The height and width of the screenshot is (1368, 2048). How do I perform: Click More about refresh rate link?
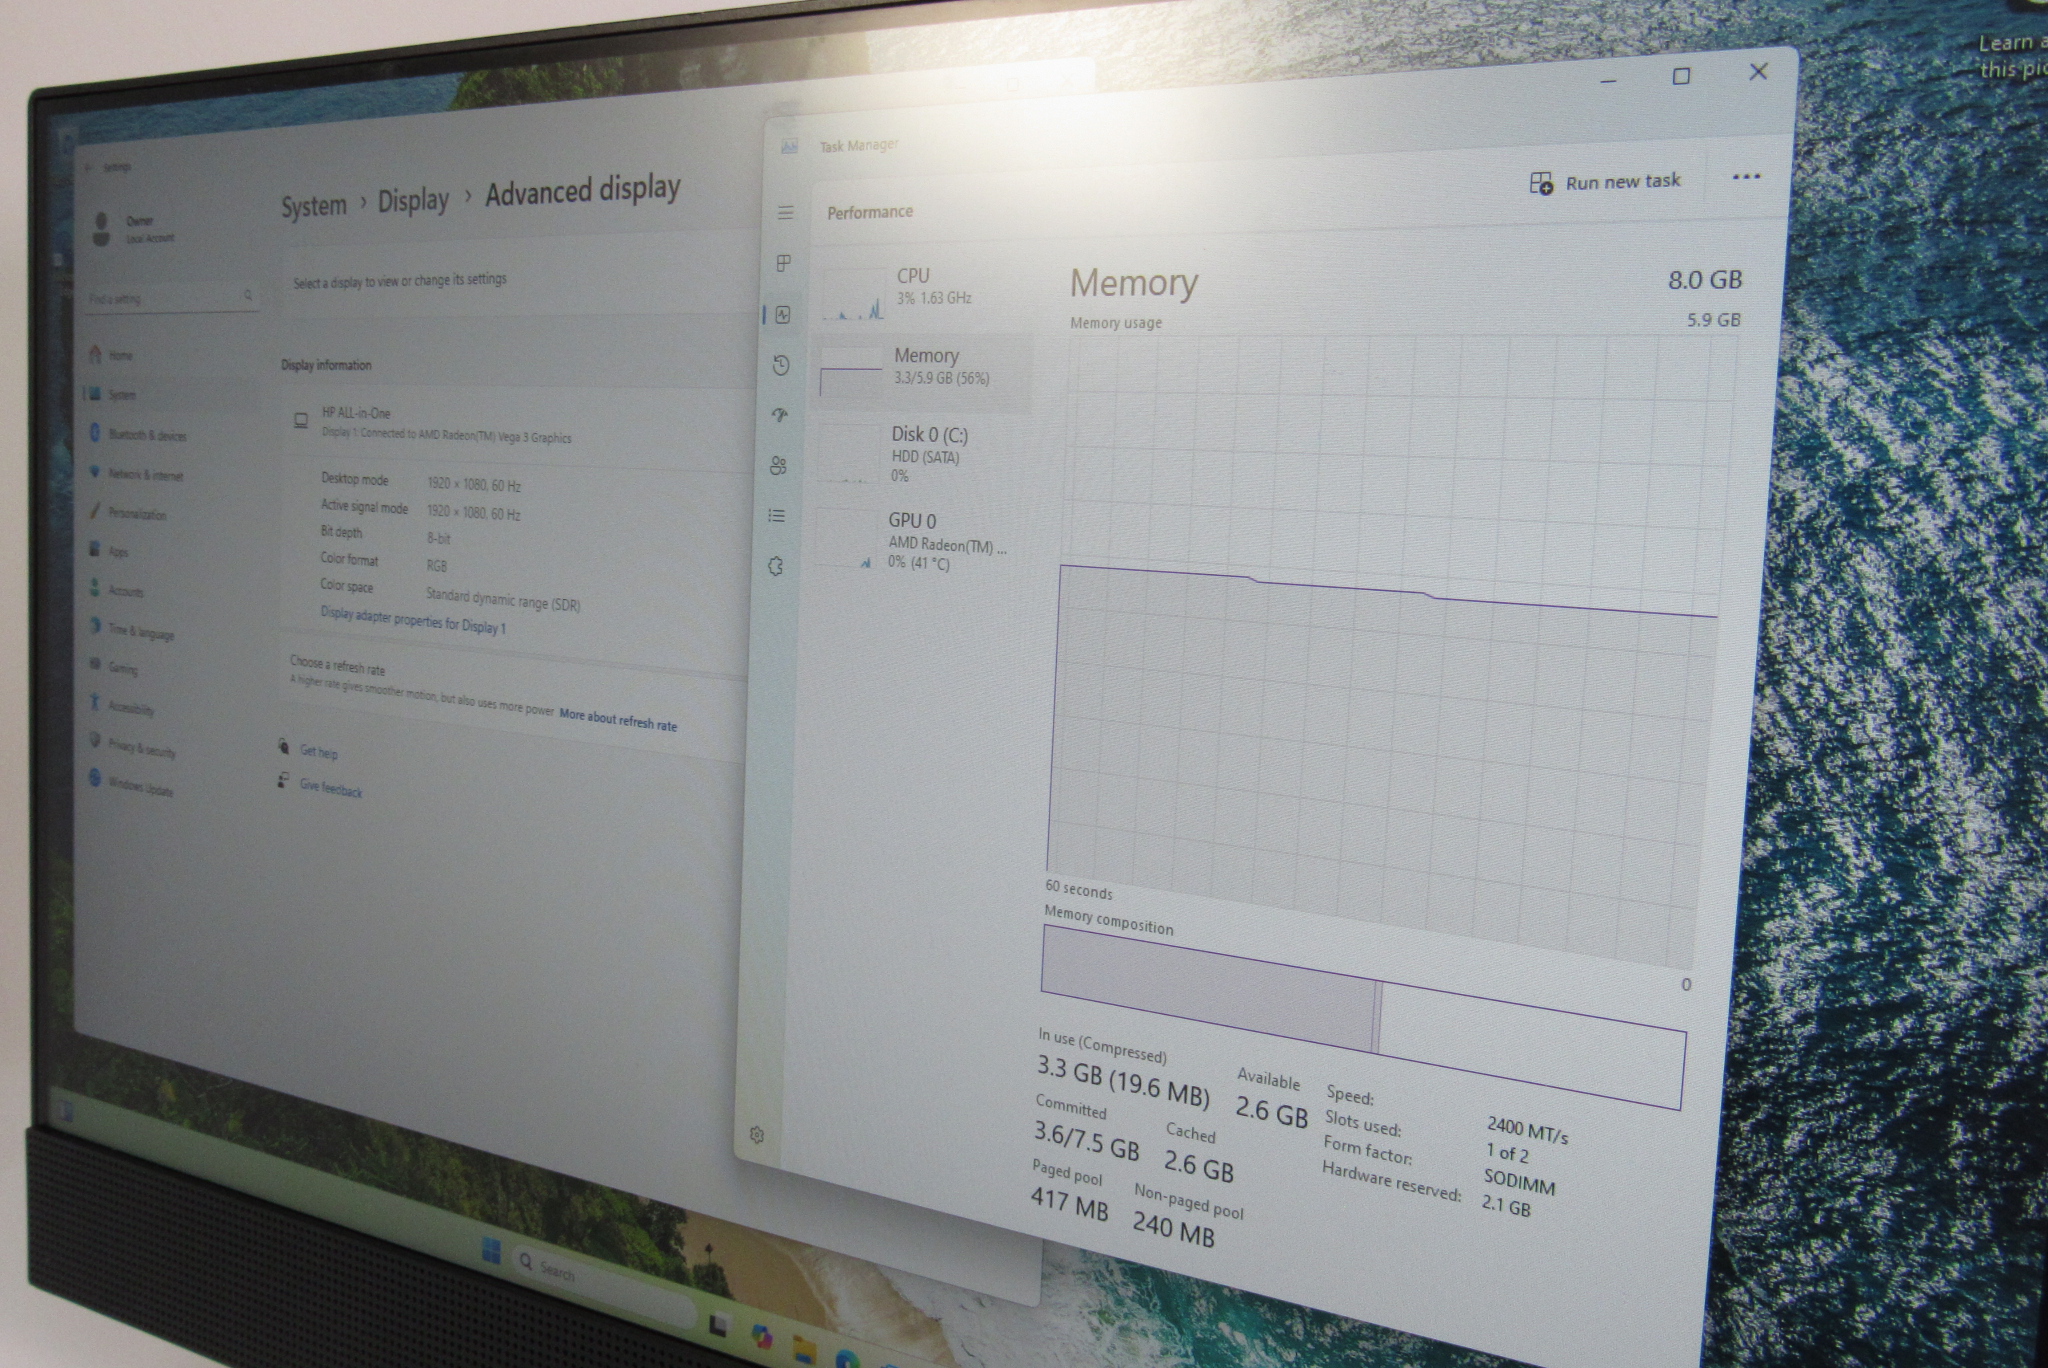coord(618,720)
